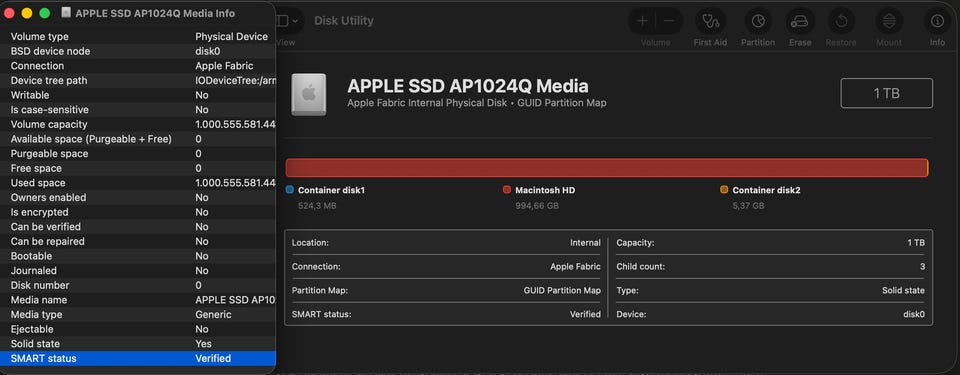Select the Media type row
This screenshot has height=375, width=960.
click(138, 314)
